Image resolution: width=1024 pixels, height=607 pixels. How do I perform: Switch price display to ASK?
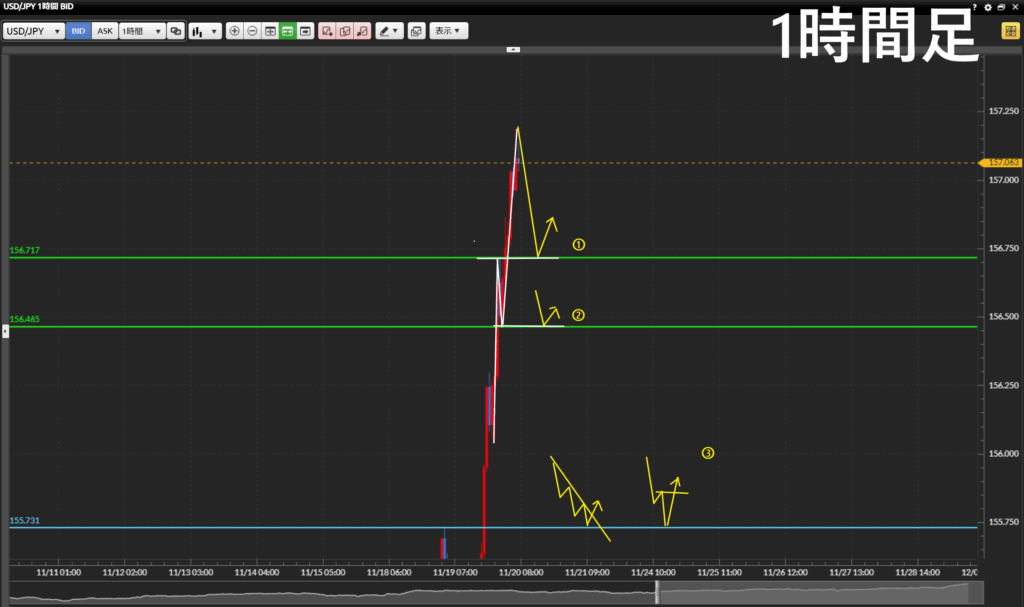(104, 31)
